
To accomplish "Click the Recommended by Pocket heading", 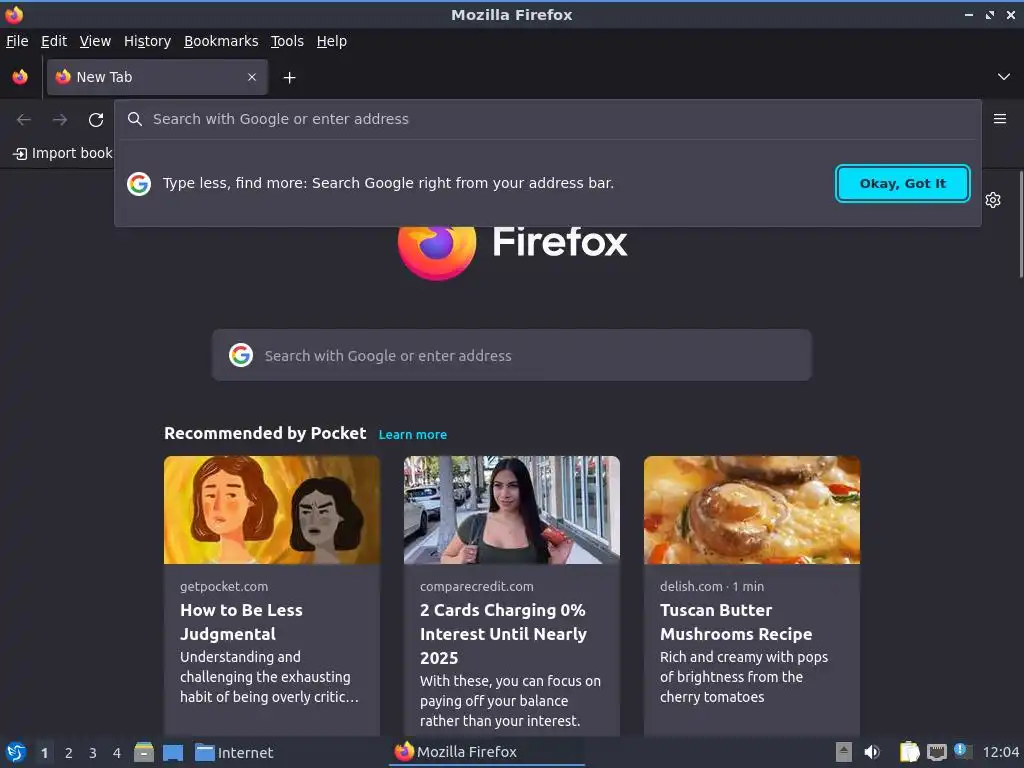I will [x=265, y=434].
